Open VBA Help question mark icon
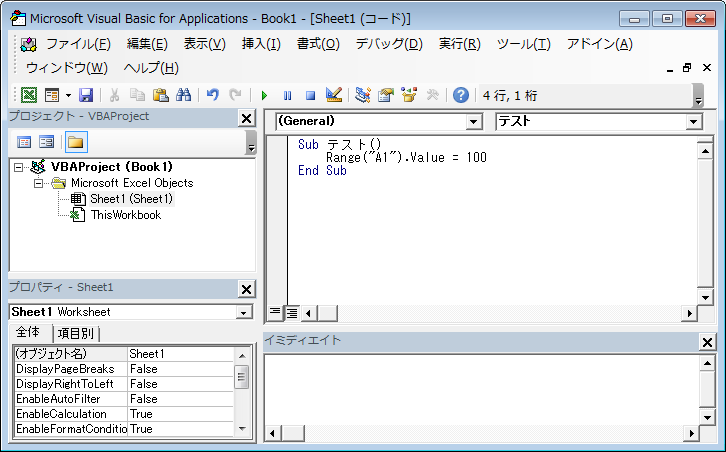 pyautogui.click(x=461, y=95)
